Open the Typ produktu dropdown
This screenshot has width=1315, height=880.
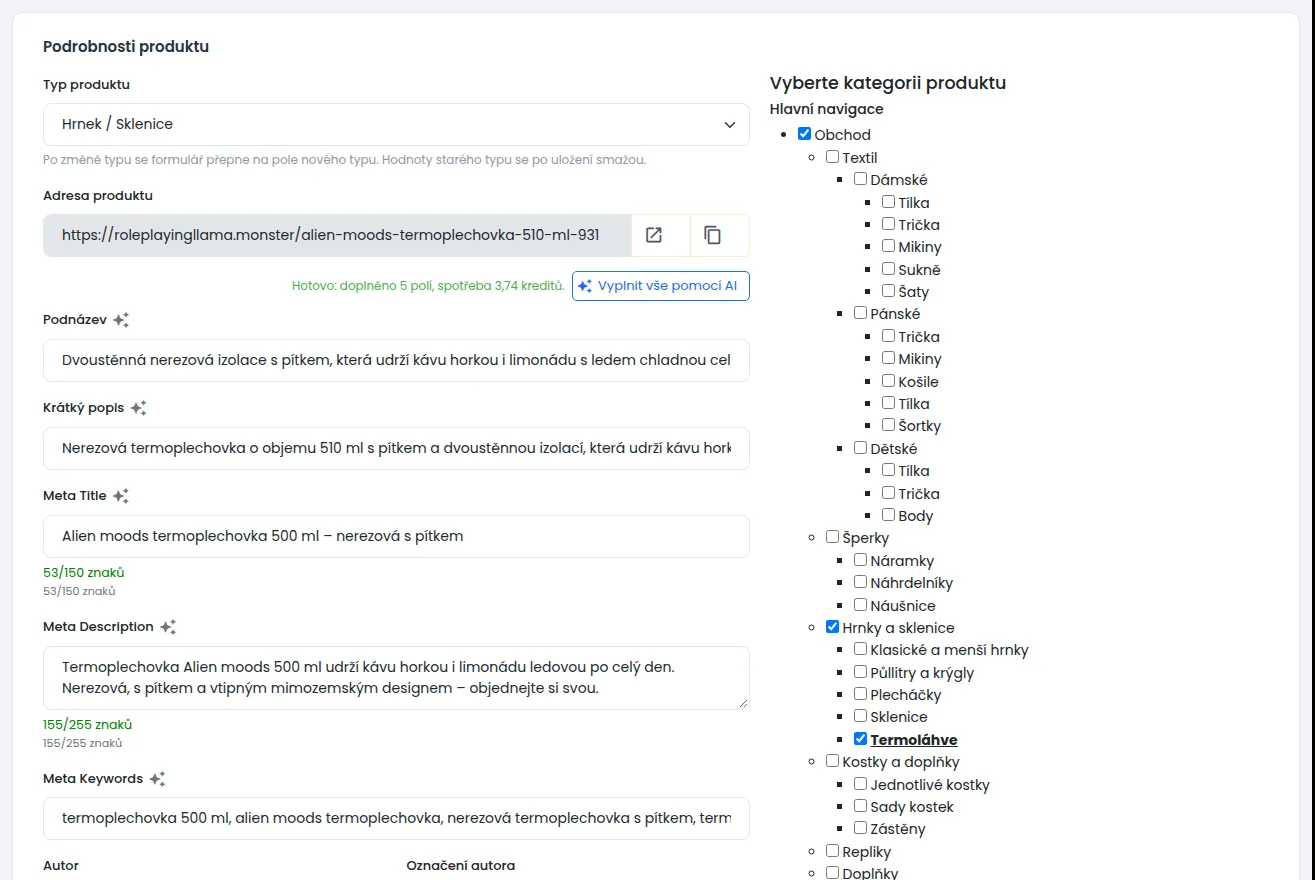396,124
